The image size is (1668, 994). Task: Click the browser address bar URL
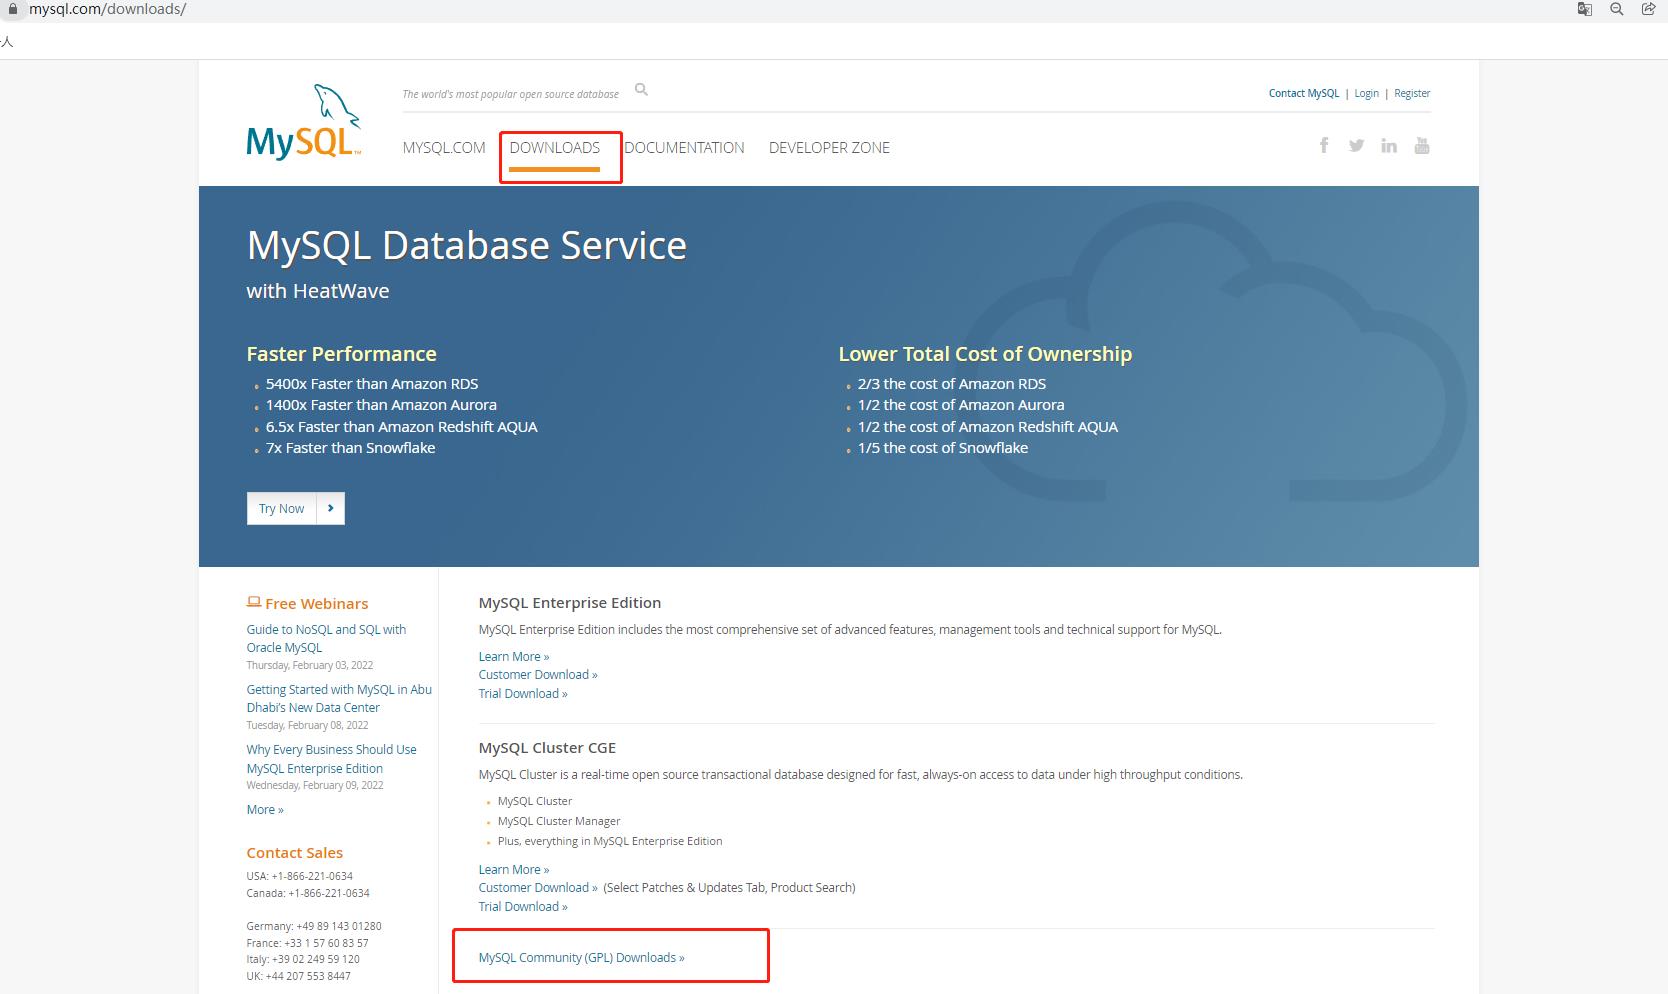coord(107,9)
